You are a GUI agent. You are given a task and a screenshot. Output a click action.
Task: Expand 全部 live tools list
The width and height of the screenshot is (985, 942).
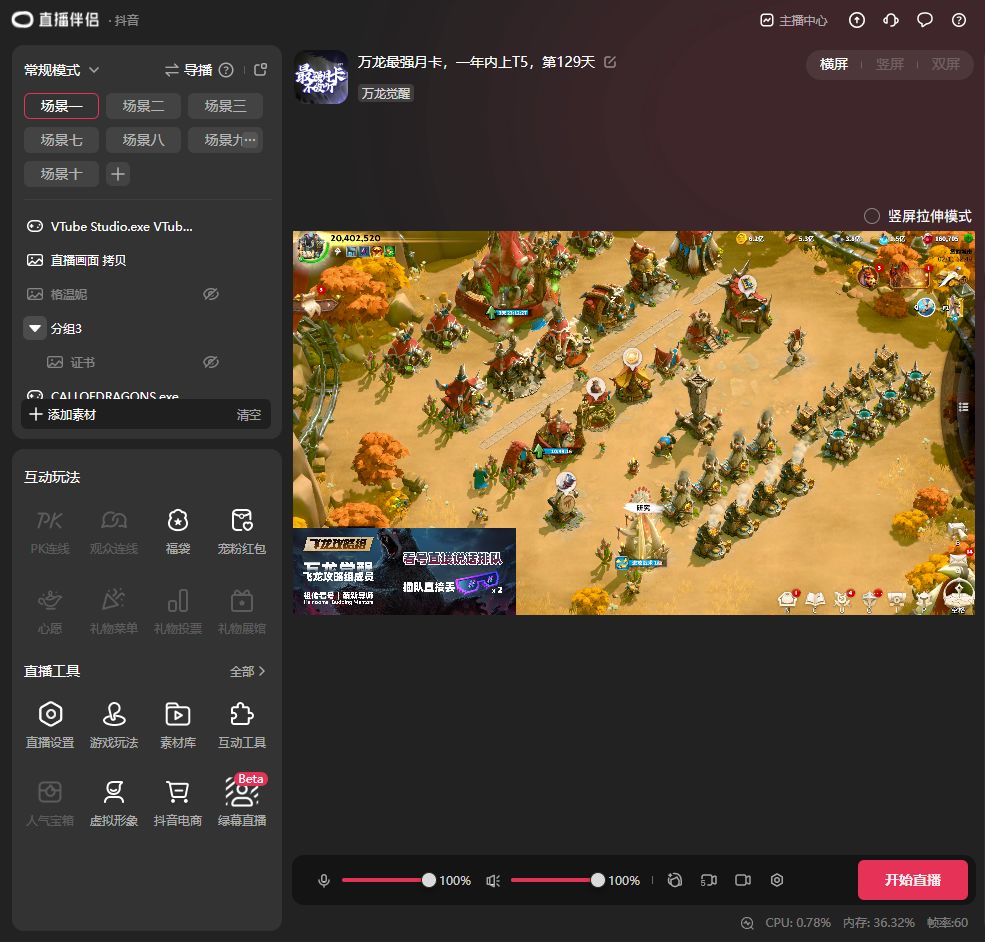tap(247, 672)
